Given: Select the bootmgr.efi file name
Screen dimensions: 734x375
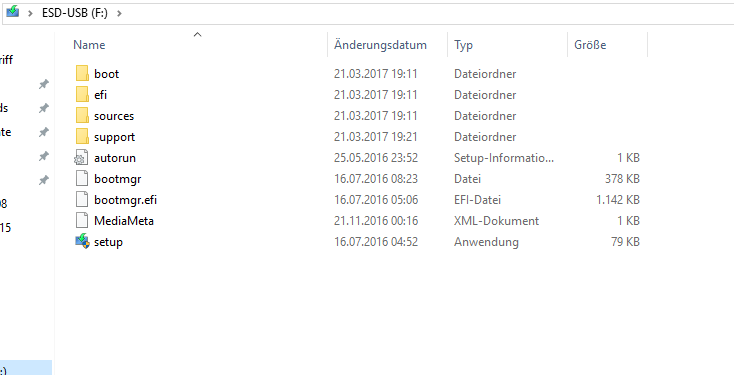Looking at the screenshot, I should tap(125, 200).
